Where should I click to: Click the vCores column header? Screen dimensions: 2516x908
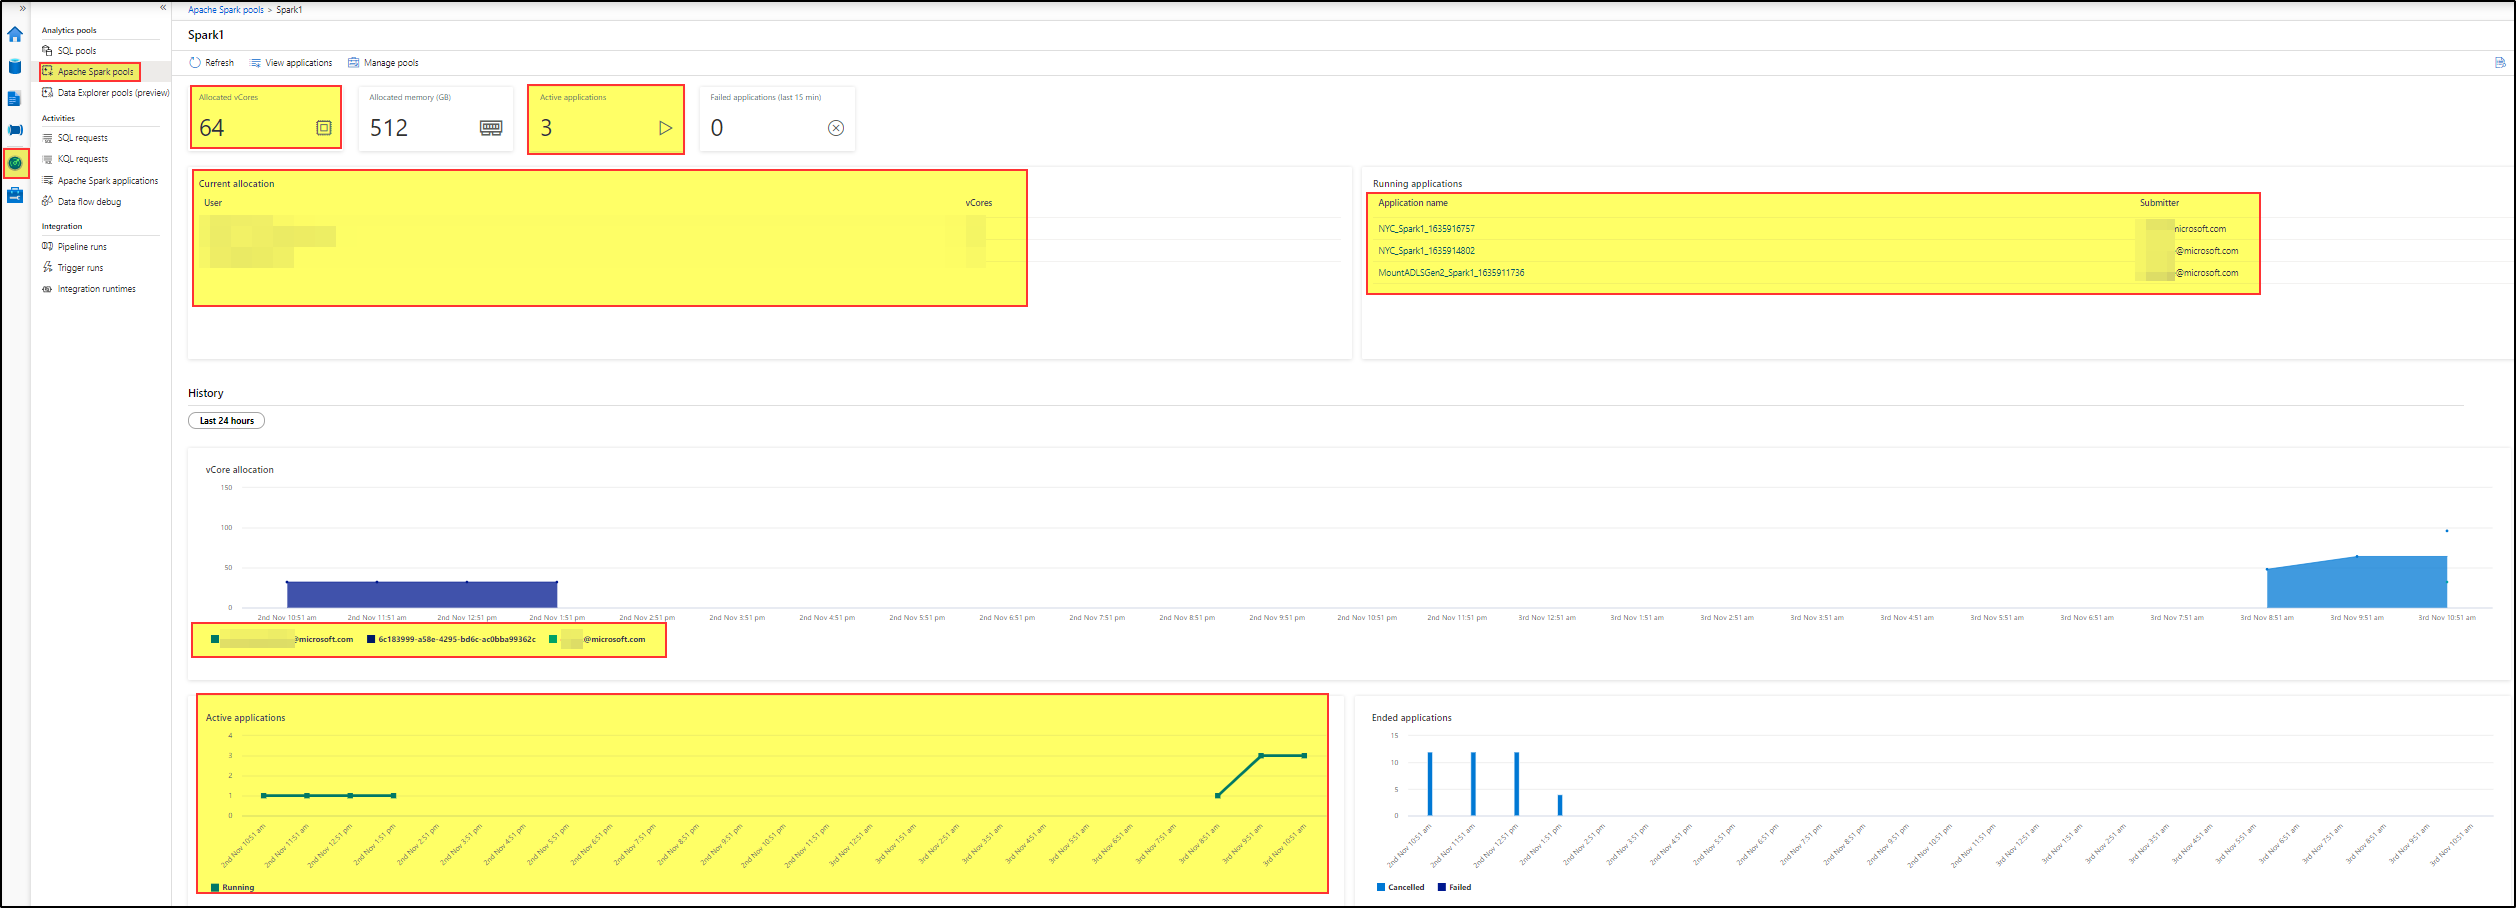coord(979,203)
